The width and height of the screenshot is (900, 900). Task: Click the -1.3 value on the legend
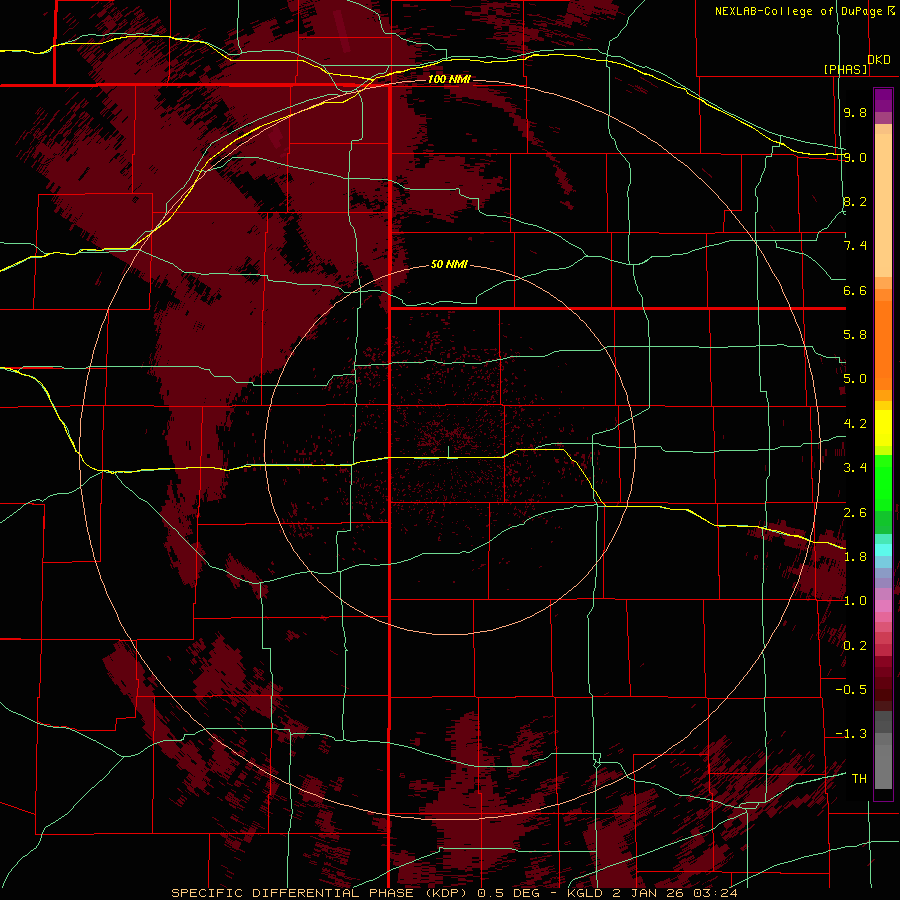point(851,734)
